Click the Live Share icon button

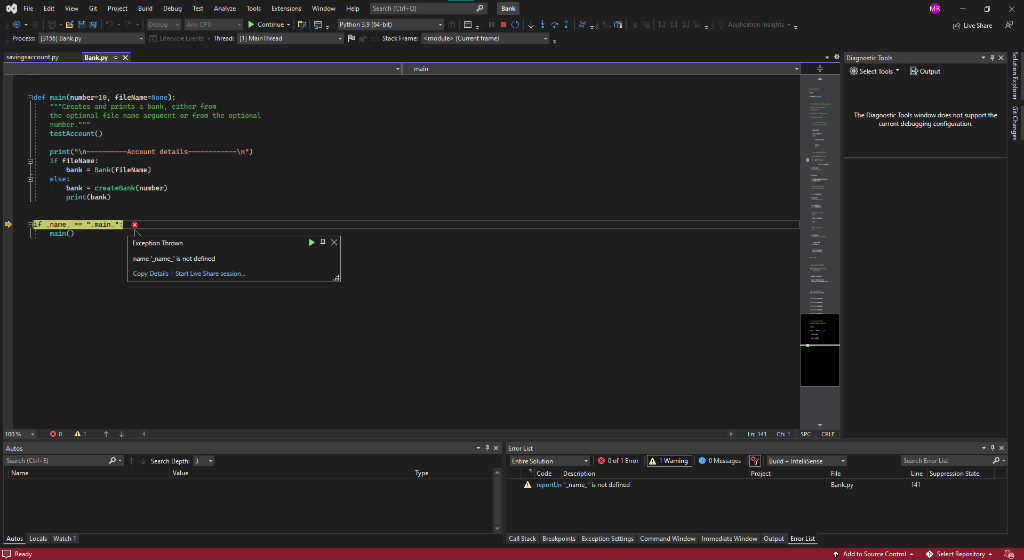click(972, 25)
